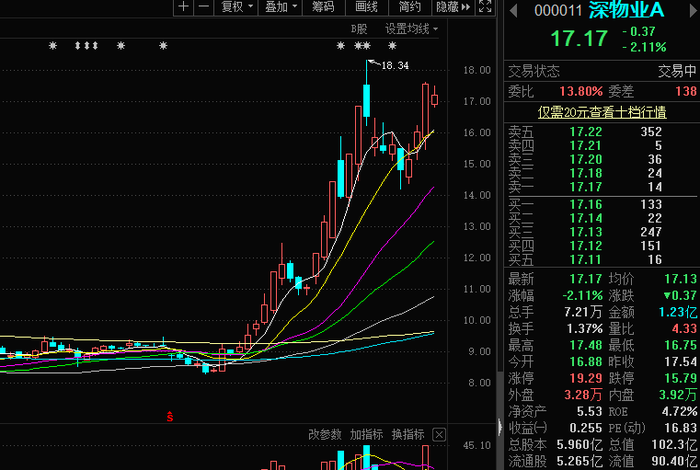Image resolution: width=700 pixels, height=470 pixels.
Task: Go to previous stock arrow
Action: 513,11
